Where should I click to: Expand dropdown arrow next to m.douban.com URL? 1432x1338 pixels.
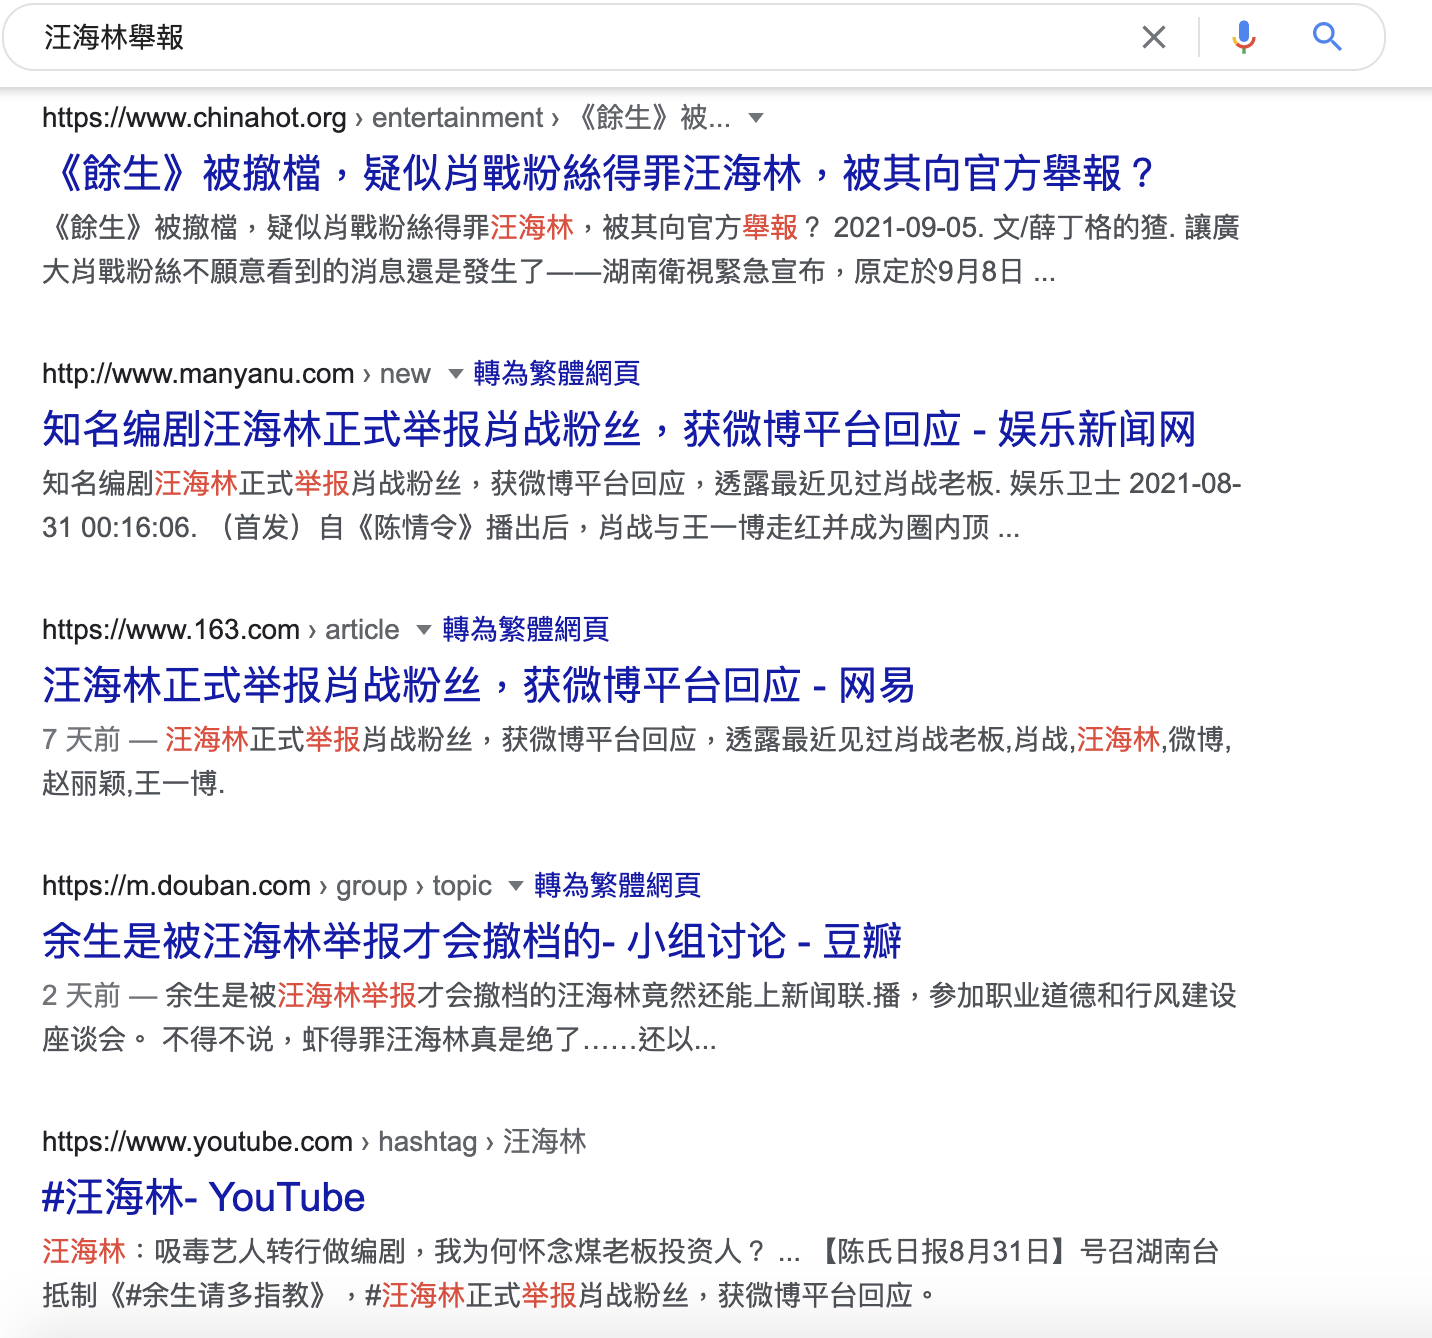pos(516,886)
